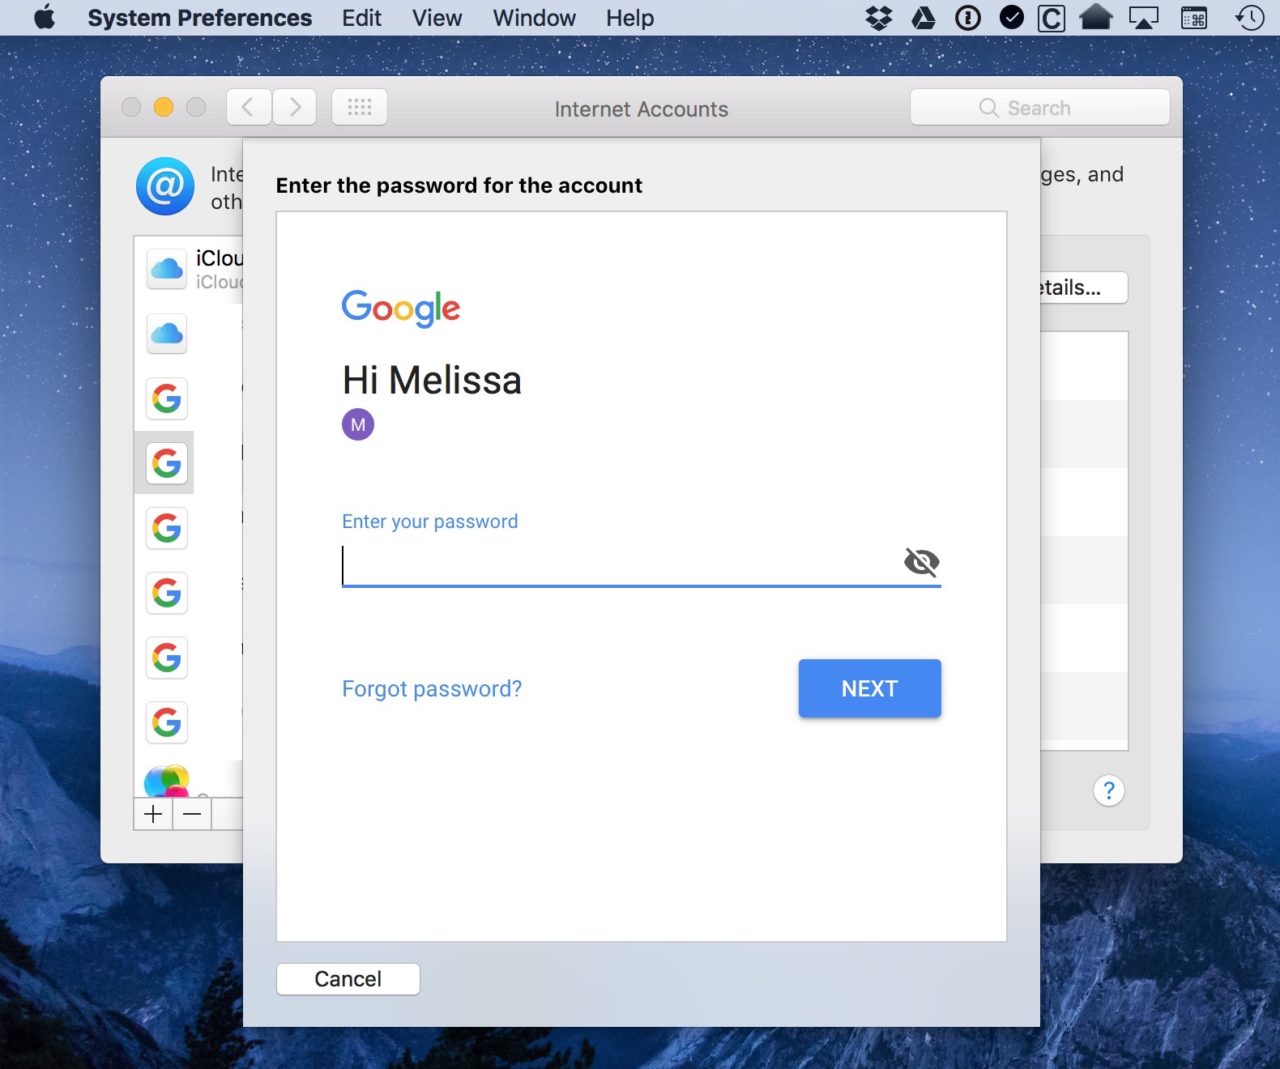Open the Time Machine menu bar icon
Viewport: 1280px width, 1069px height.
point(1250,18)
